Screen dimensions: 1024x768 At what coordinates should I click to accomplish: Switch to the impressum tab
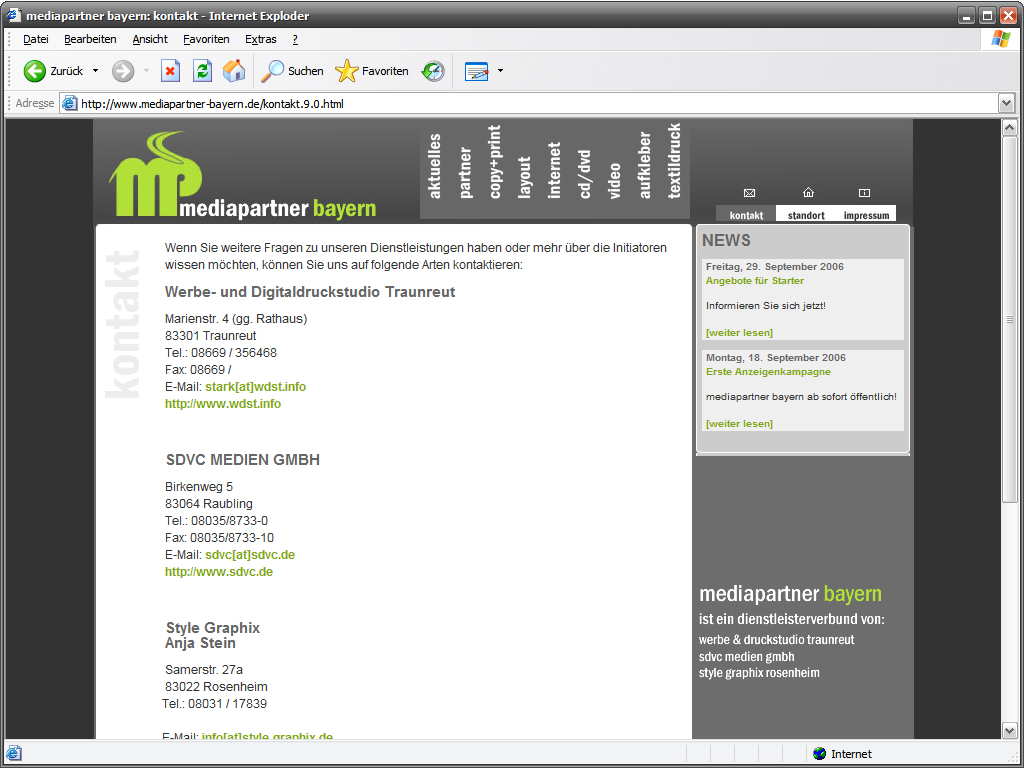pyautogui.click(x=866, y=215)
